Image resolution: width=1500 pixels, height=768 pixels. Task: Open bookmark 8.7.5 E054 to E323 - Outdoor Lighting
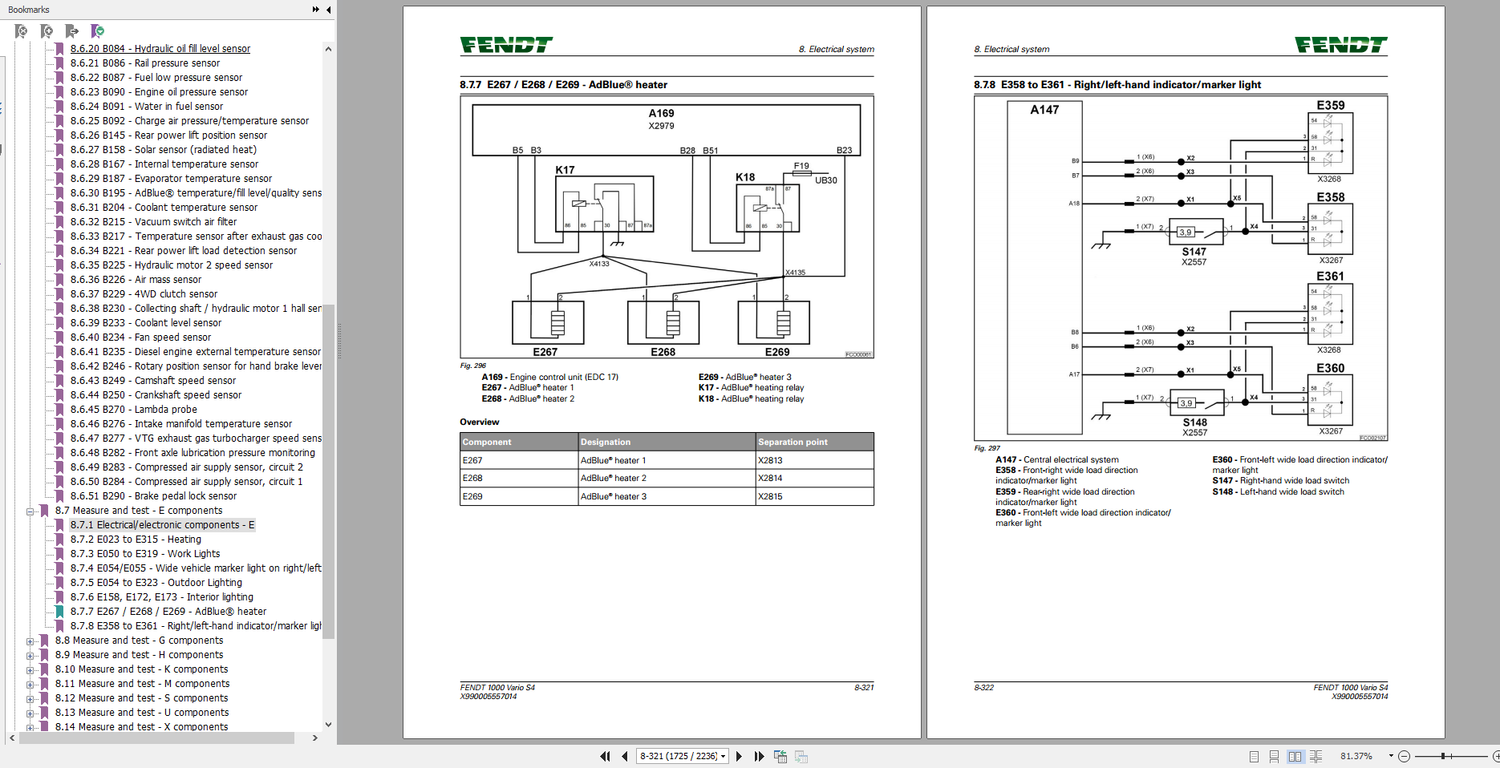(x=156, y=583)
